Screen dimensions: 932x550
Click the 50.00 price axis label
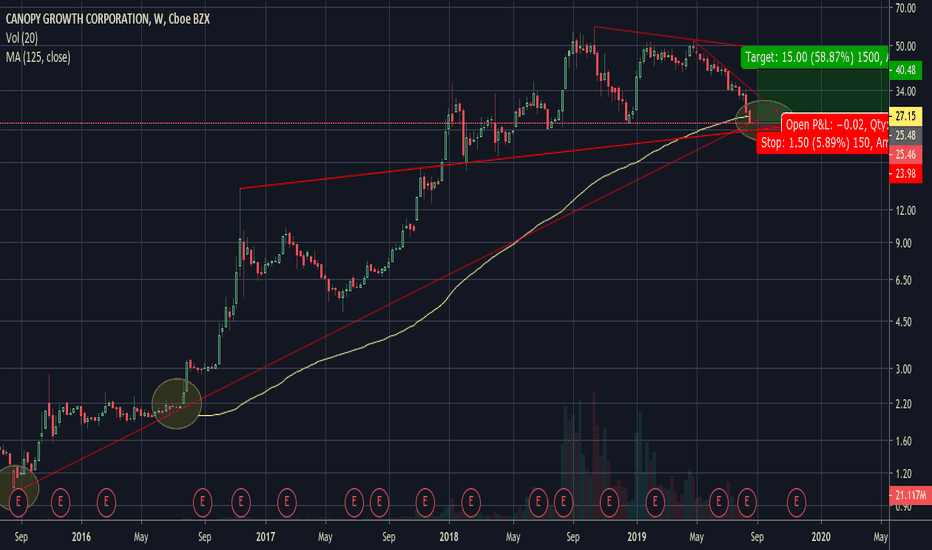pyautogui.click(x=905, y=46)
